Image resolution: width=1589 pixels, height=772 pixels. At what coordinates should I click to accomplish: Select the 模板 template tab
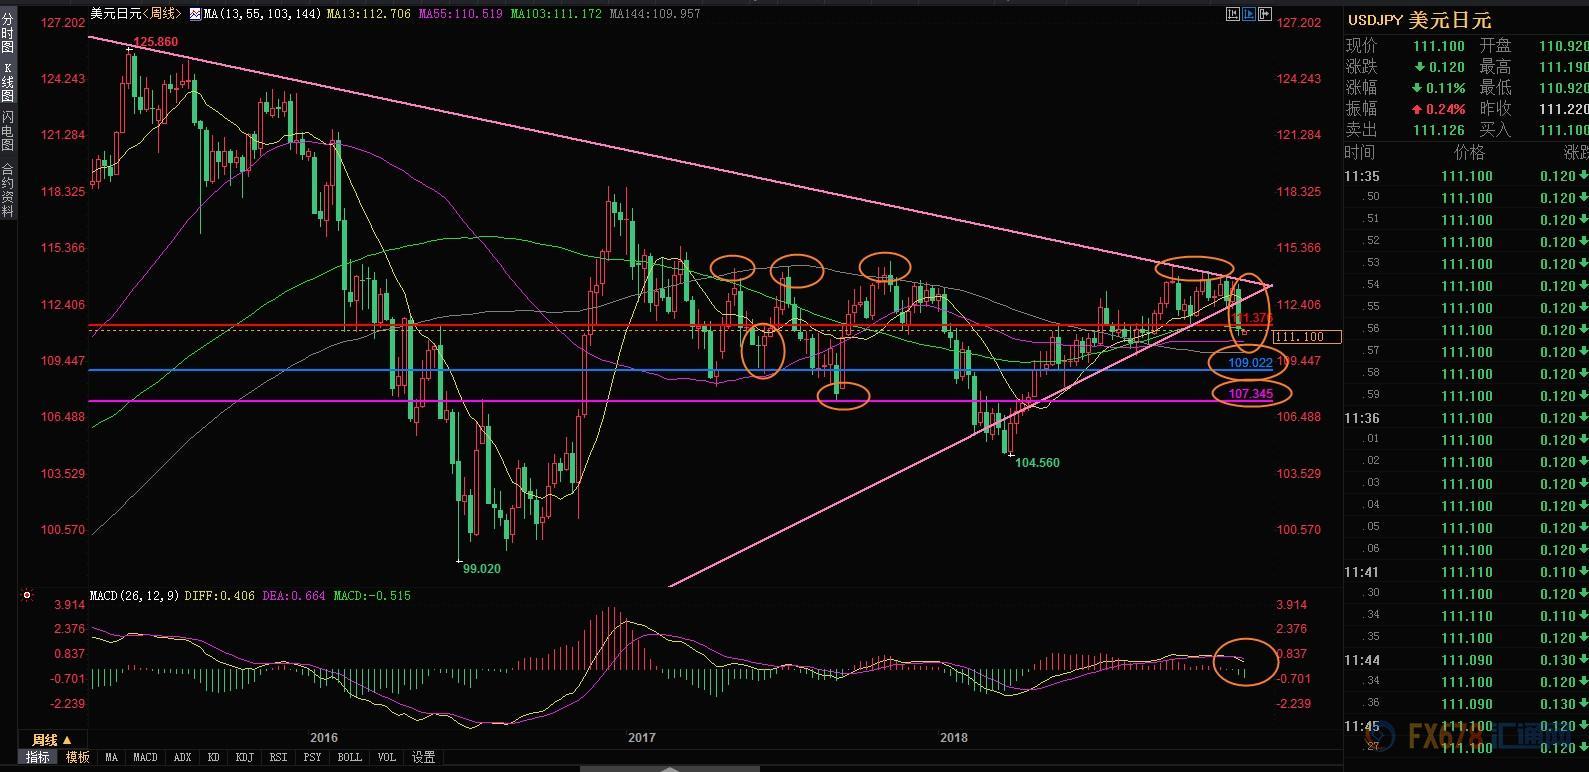pyautogui.click(x=78, y=758)
